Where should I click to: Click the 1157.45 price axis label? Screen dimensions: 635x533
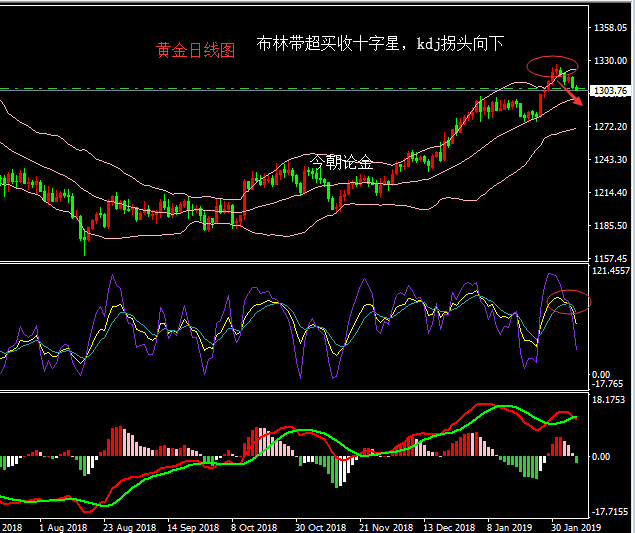click(x=610, y=258)
